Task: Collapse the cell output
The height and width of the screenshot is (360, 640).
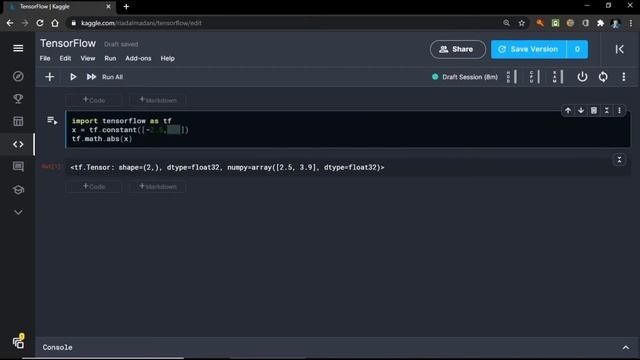Action: 619,160
